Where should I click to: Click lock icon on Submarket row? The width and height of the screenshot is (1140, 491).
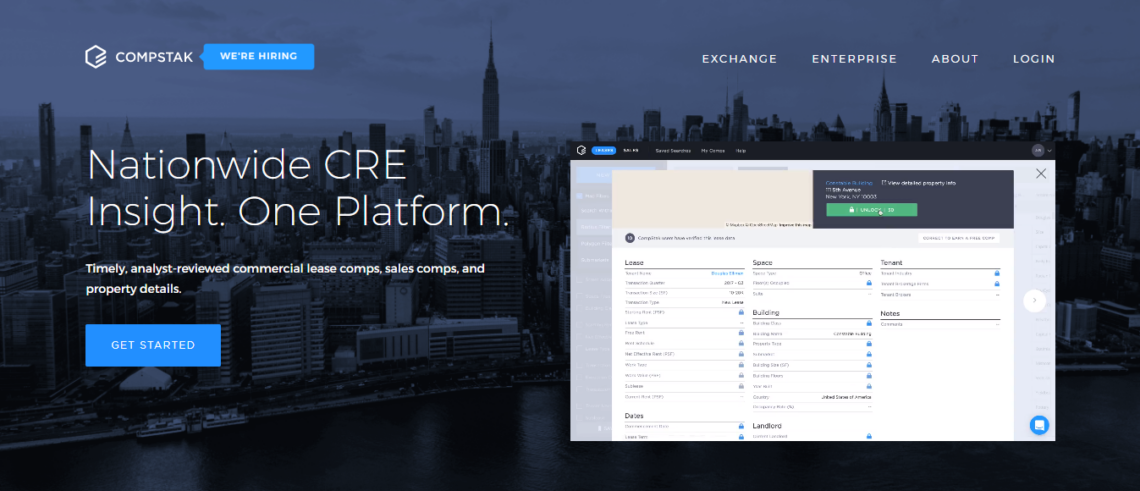pyautogui.click(x=869, y=354)
